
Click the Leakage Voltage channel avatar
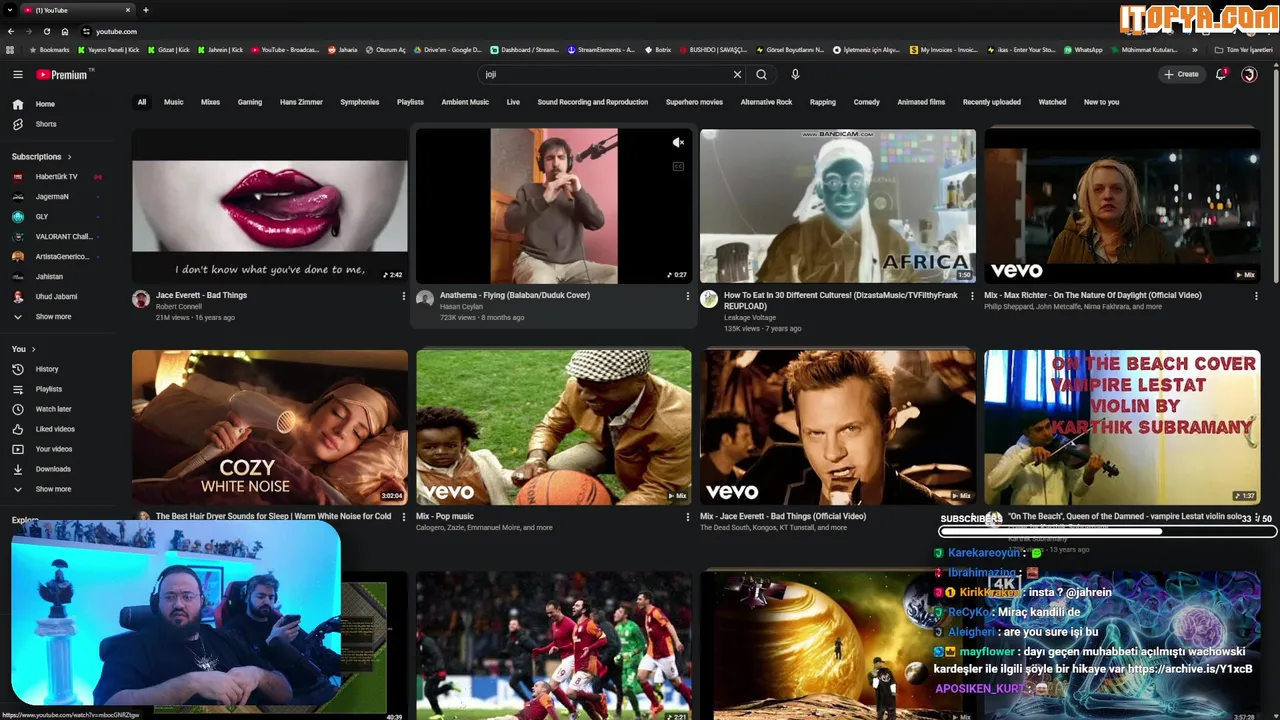[x=709, y=299]
